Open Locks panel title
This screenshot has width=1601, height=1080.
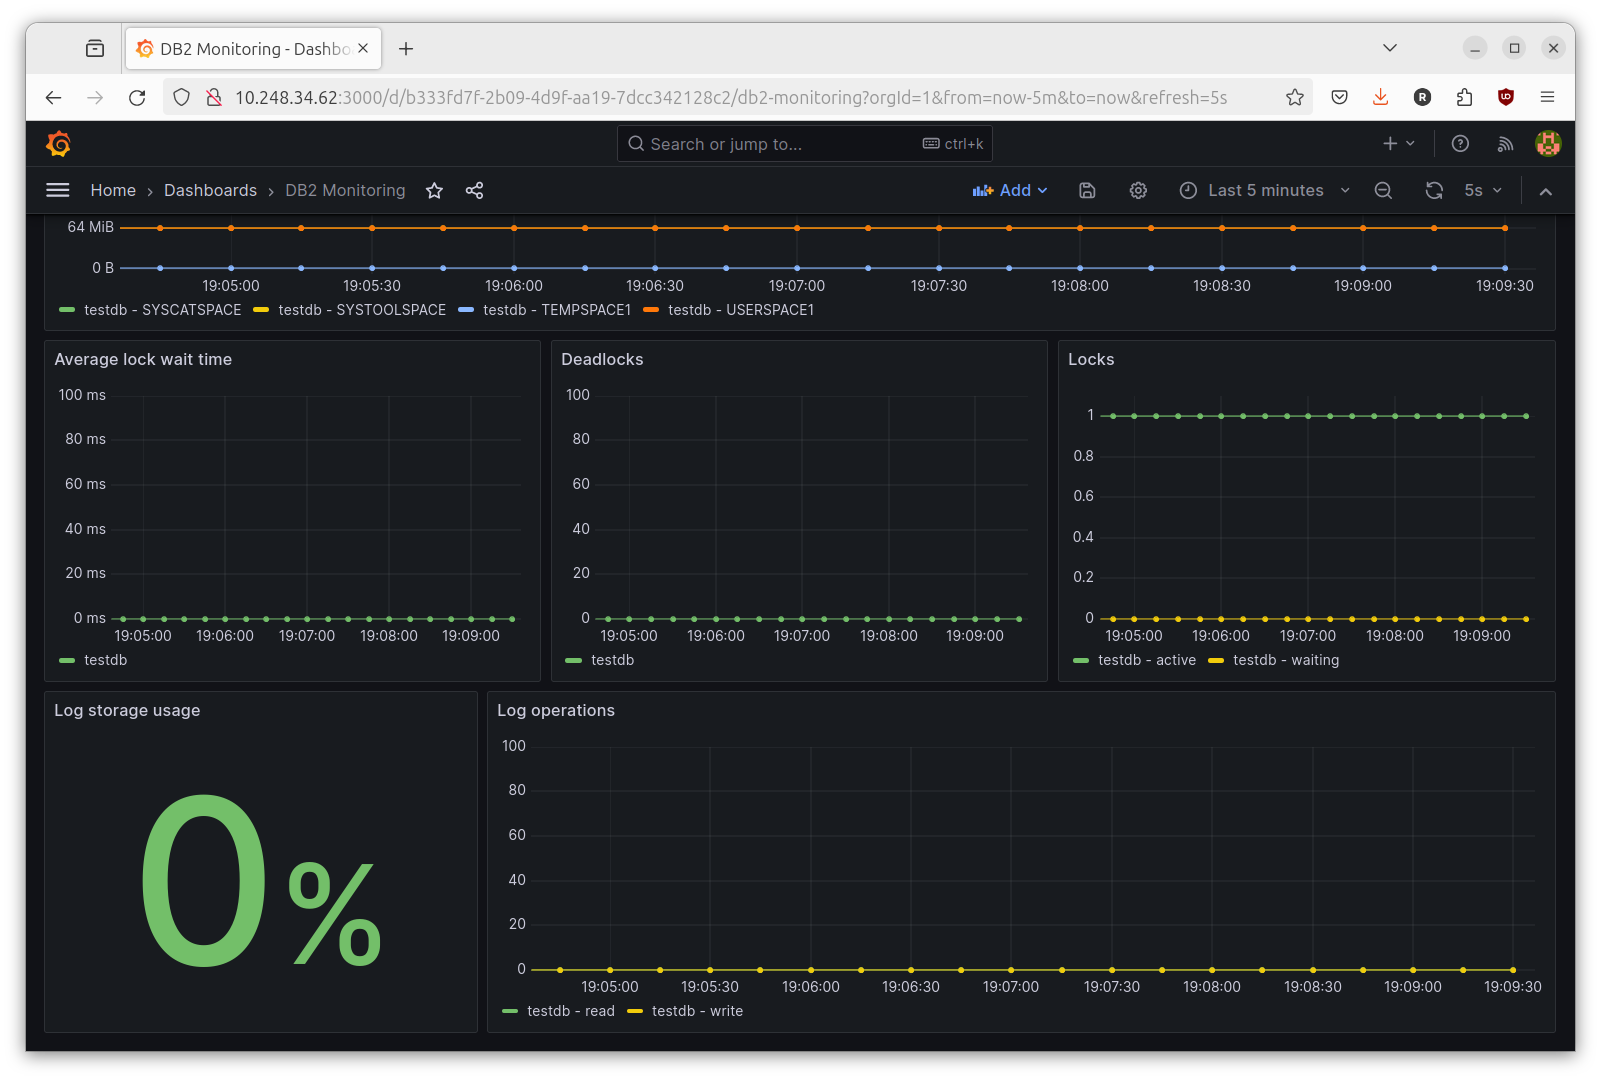point(1091,359)
